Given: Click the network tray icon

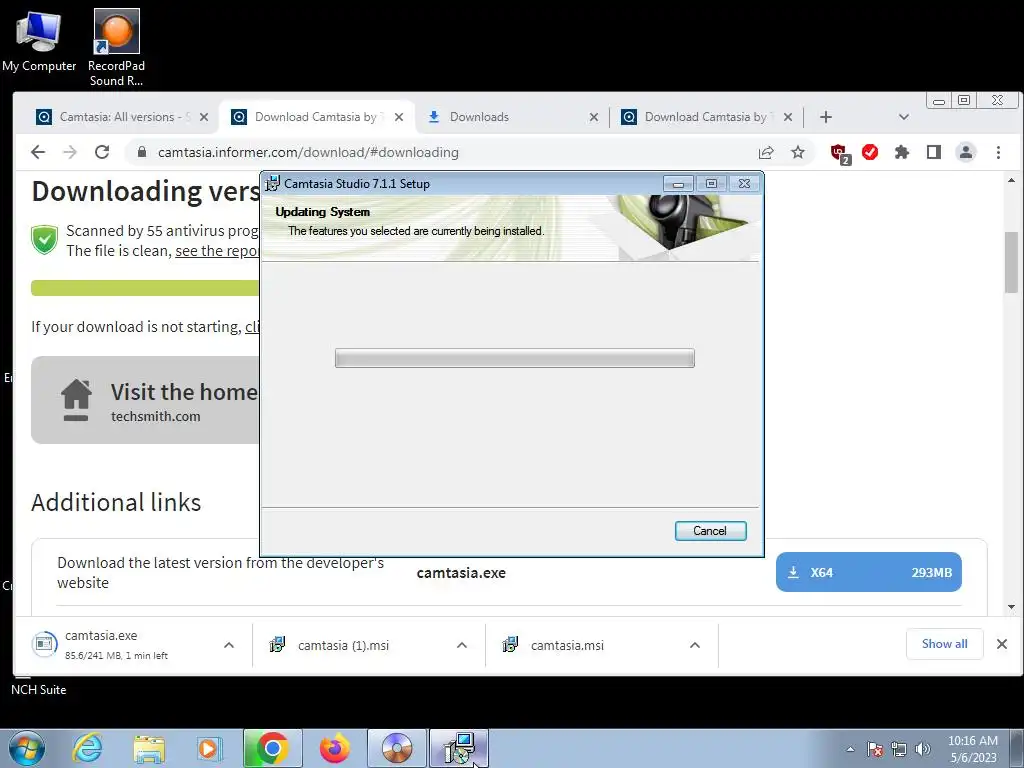Looking at the screenshot, I should click(x=899, y=749).
